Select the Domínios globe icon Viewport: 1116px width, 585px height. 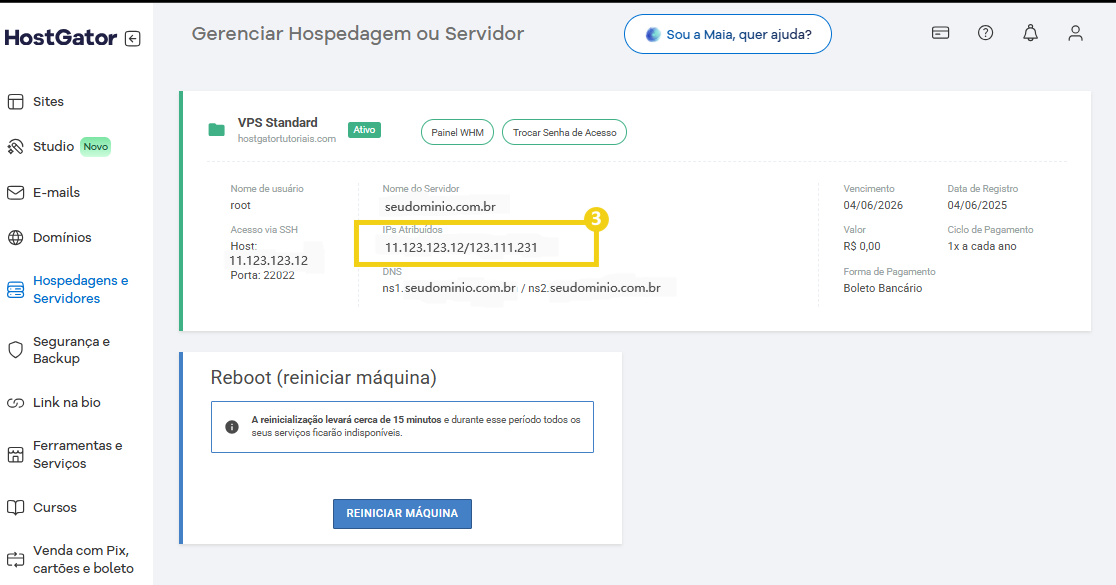point(16,238)
